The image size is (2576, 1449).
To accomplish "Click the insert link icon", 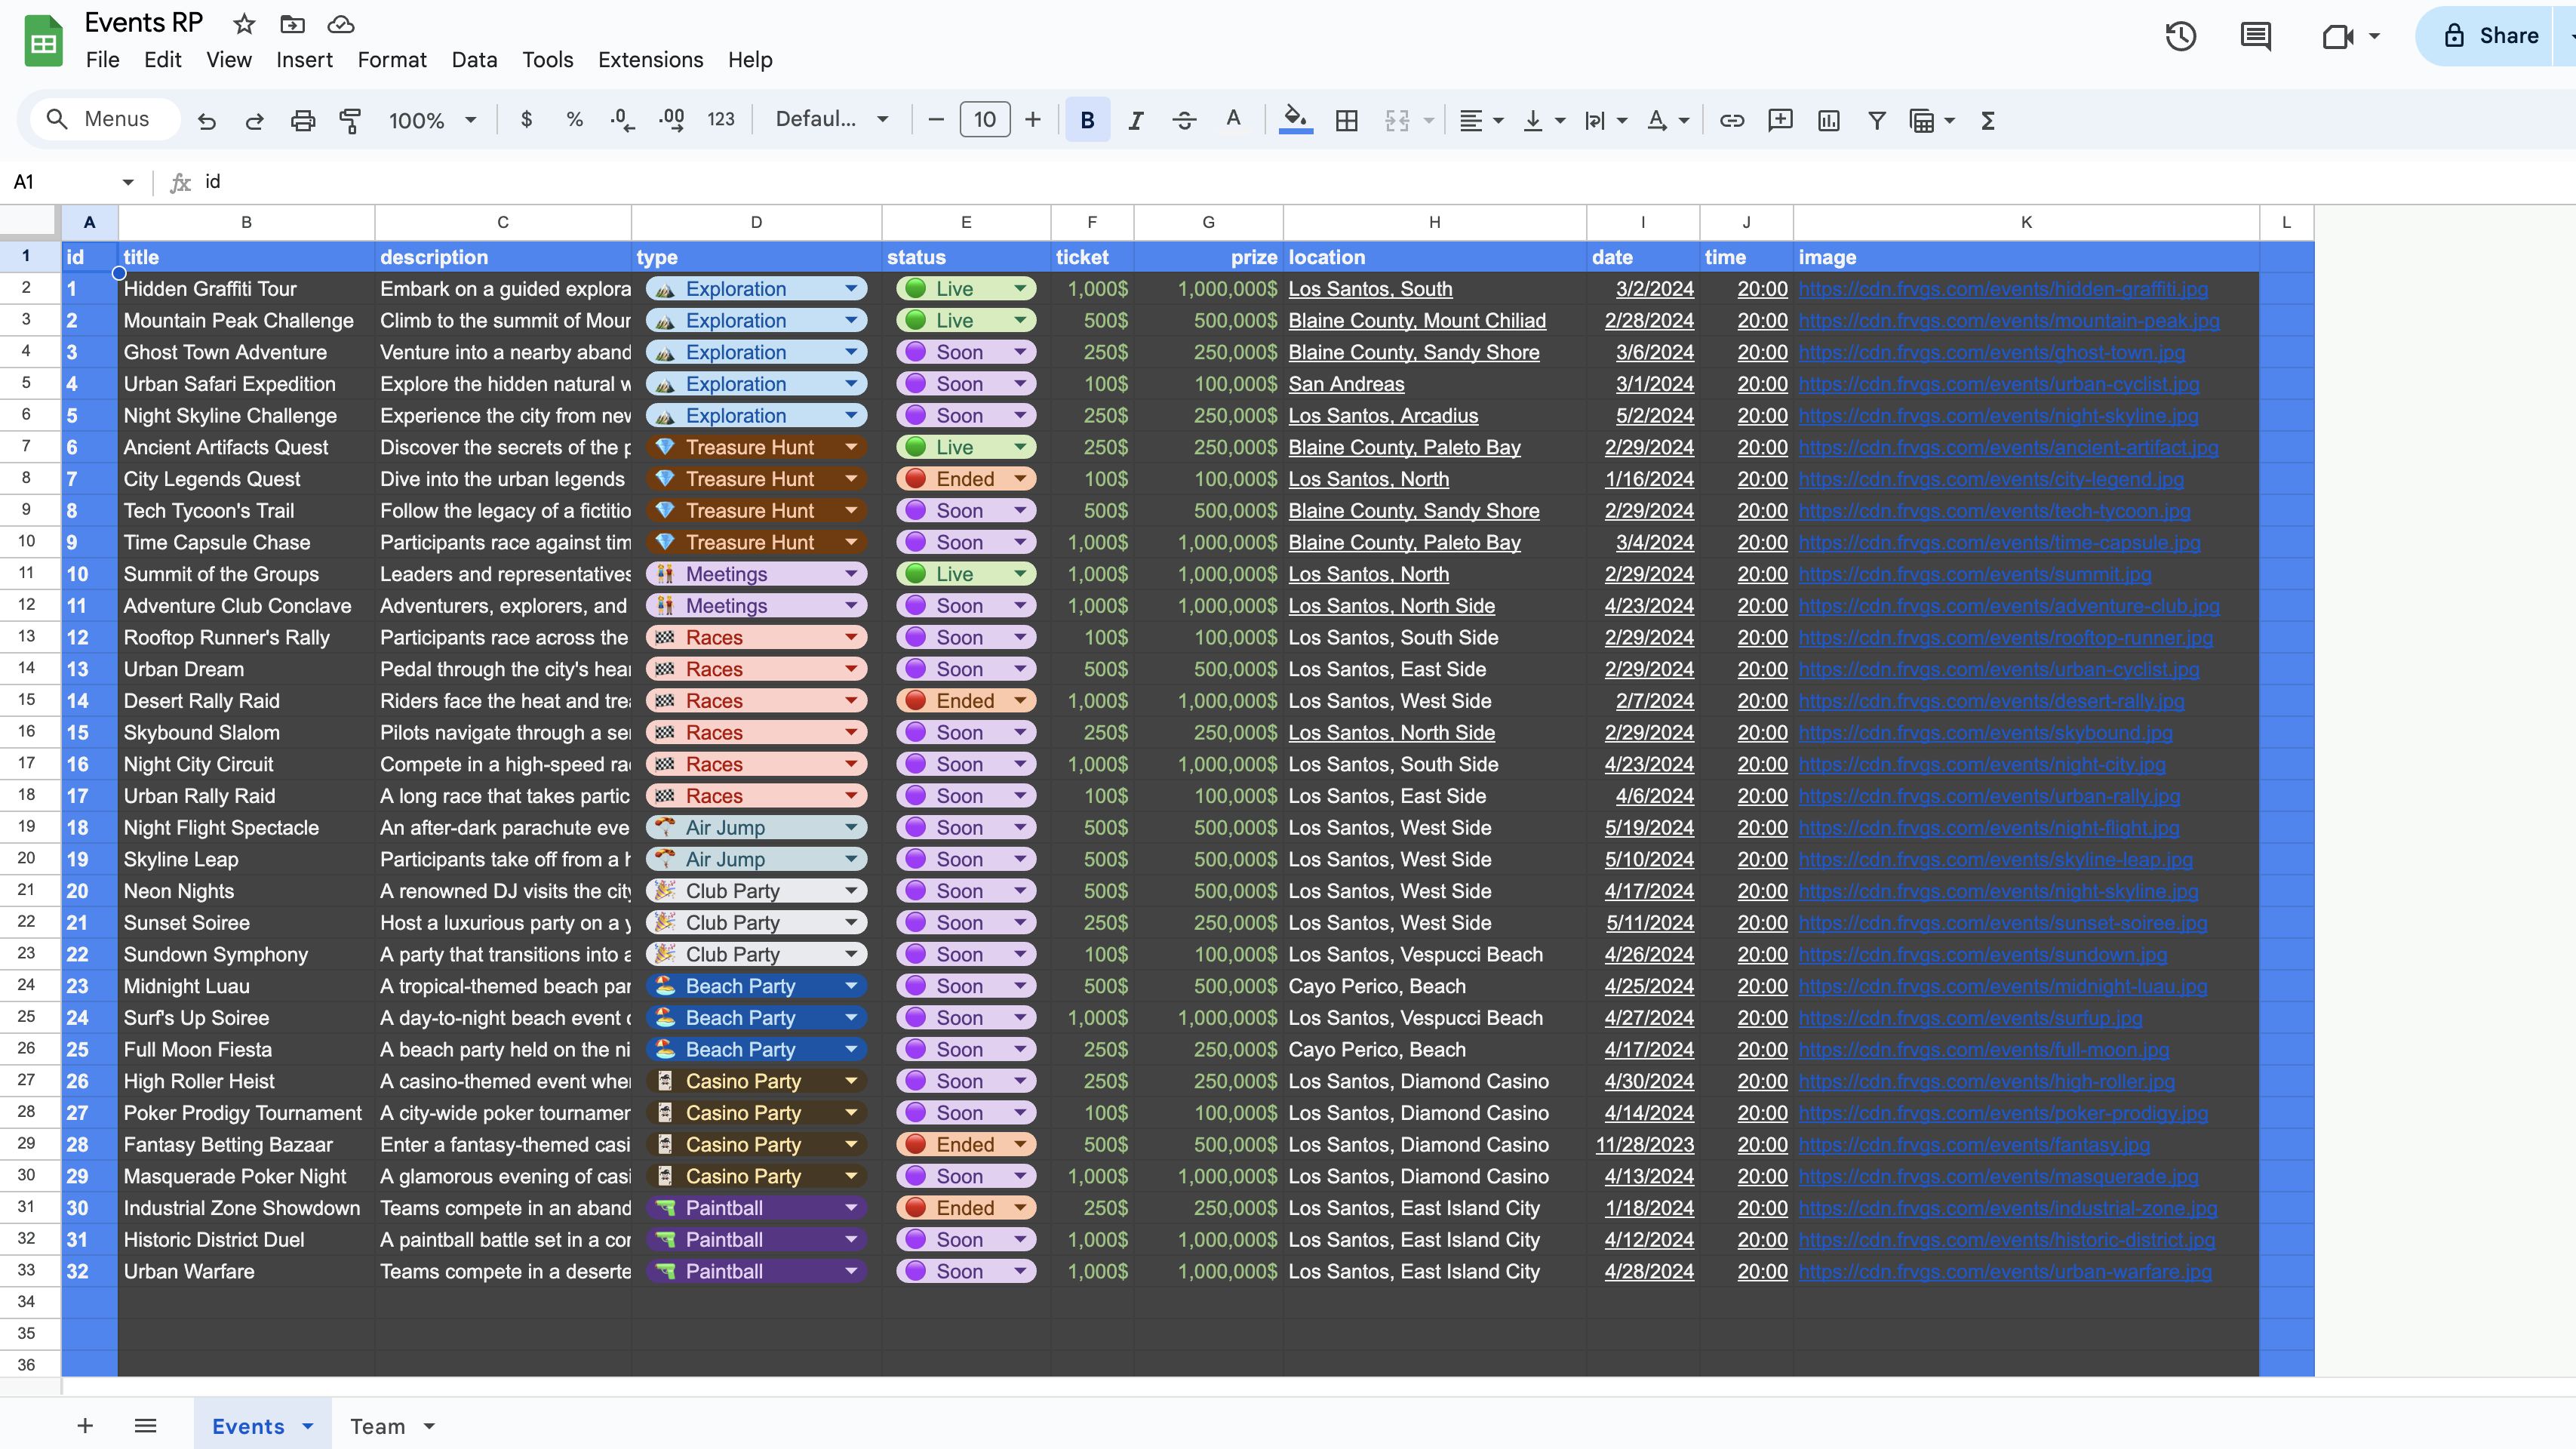I will [x=1731, y=121].
